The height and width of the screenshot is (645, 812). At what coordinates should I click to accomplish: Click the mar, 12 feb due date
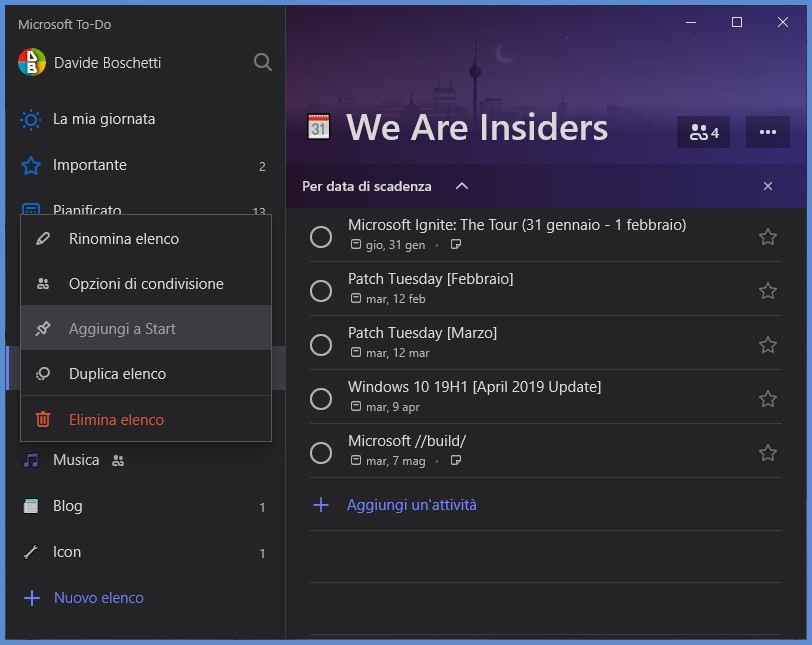pyautogui.click(x=388, y=299)
